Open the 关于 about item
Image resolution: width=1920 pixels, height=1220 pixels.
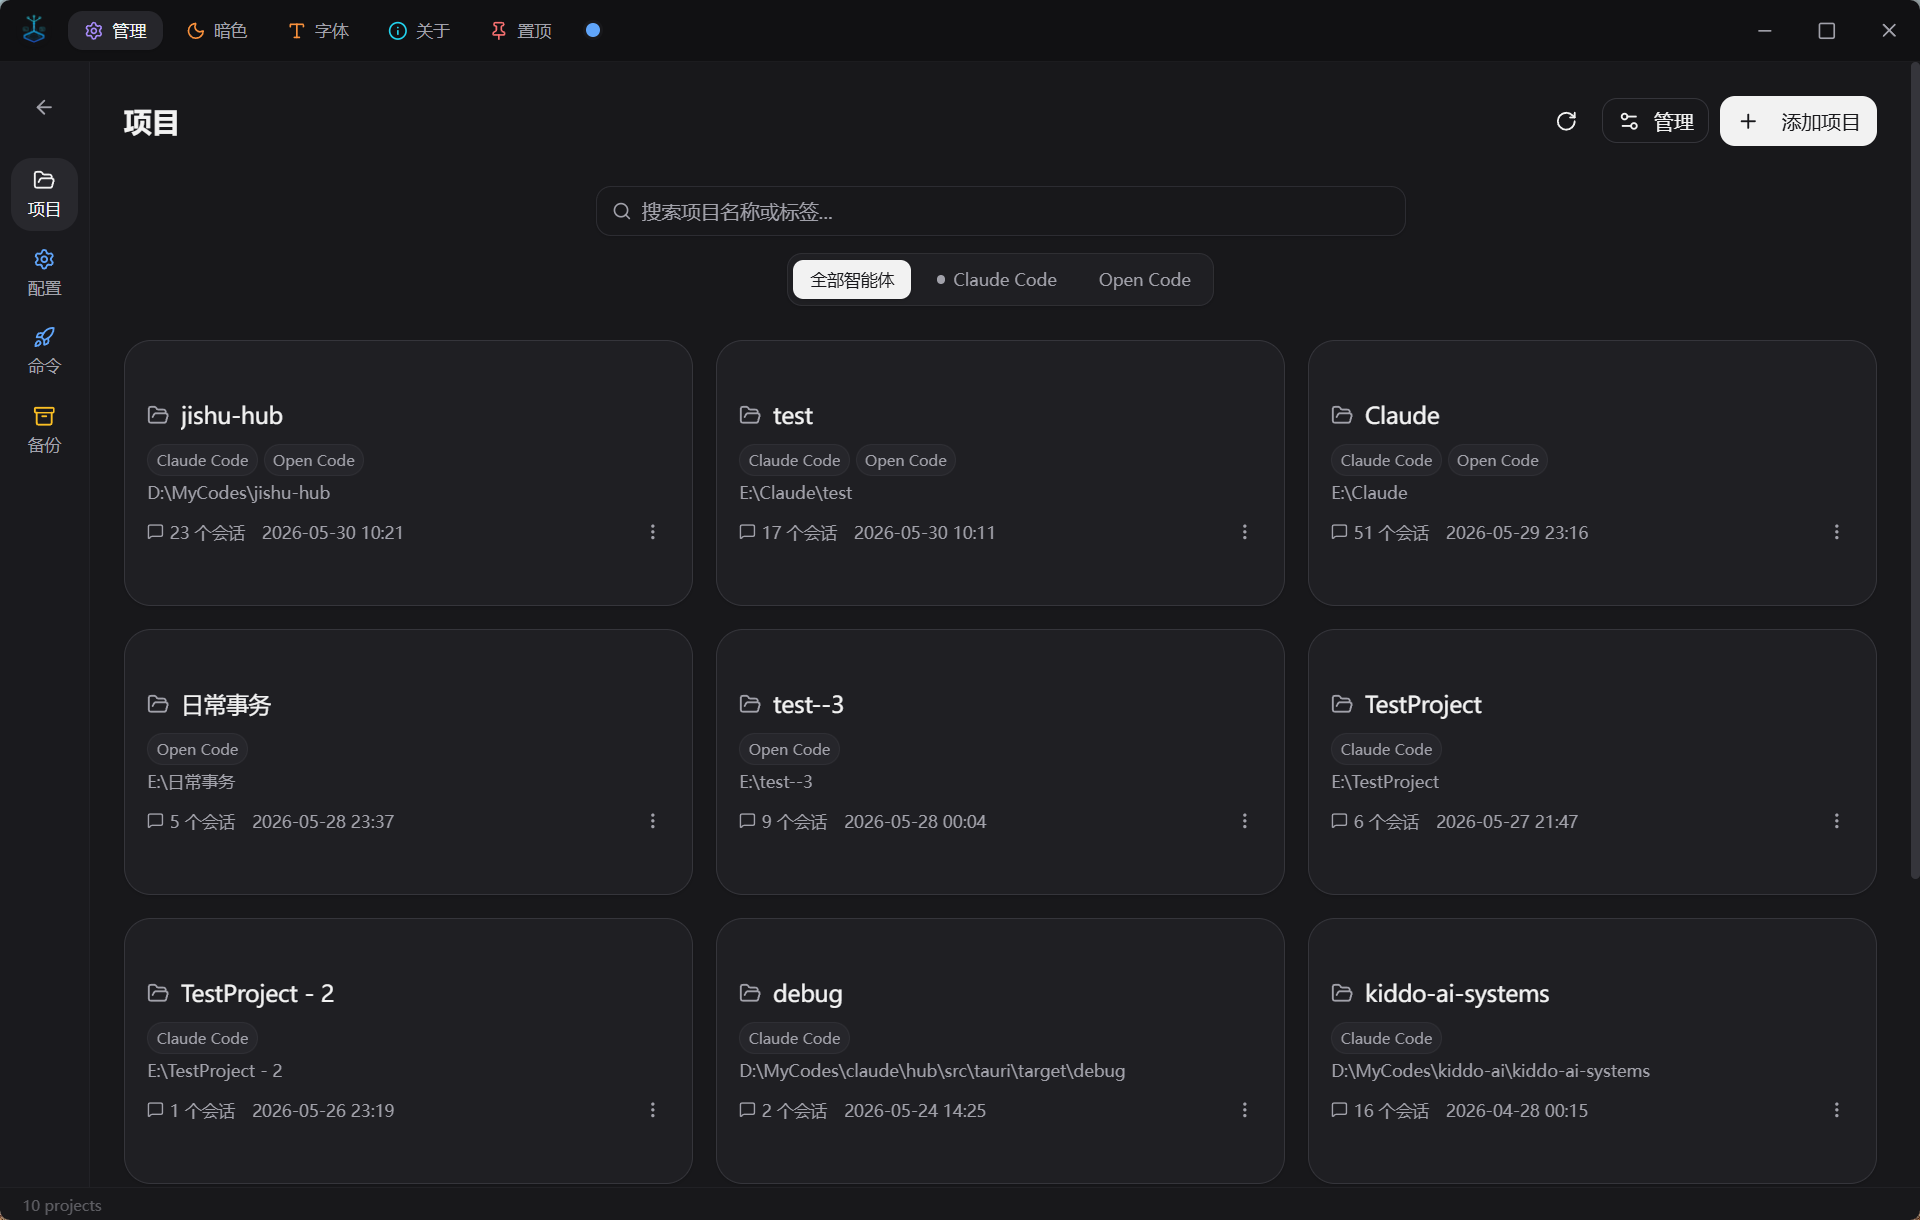(x=419, y=31)
